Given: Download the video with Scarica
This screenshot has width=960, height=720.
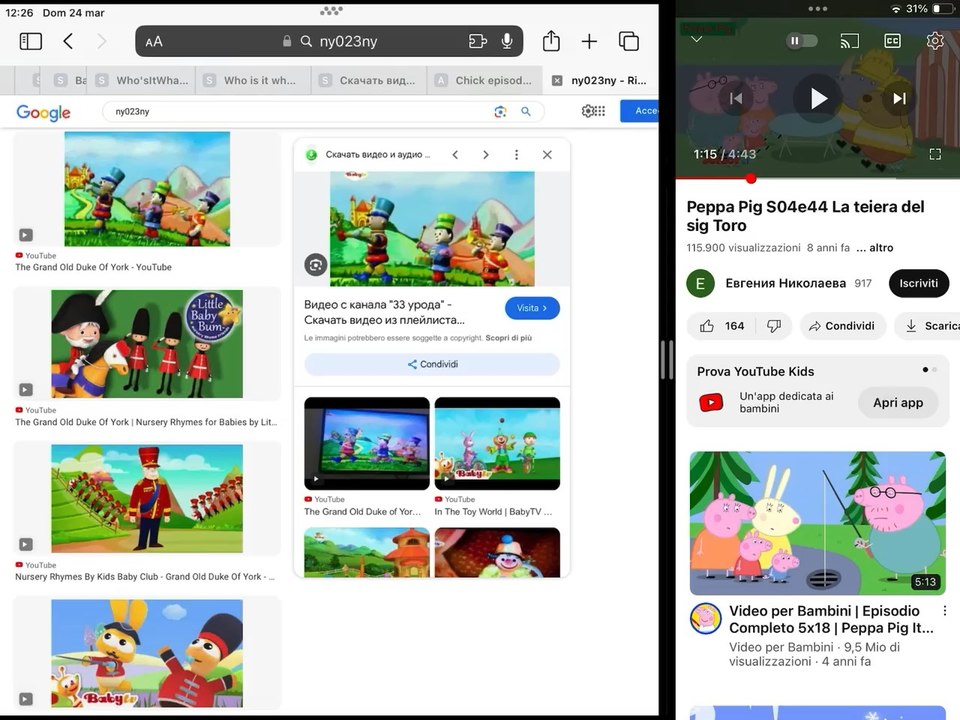Looking at the screenshot, I should coord(927,326).
